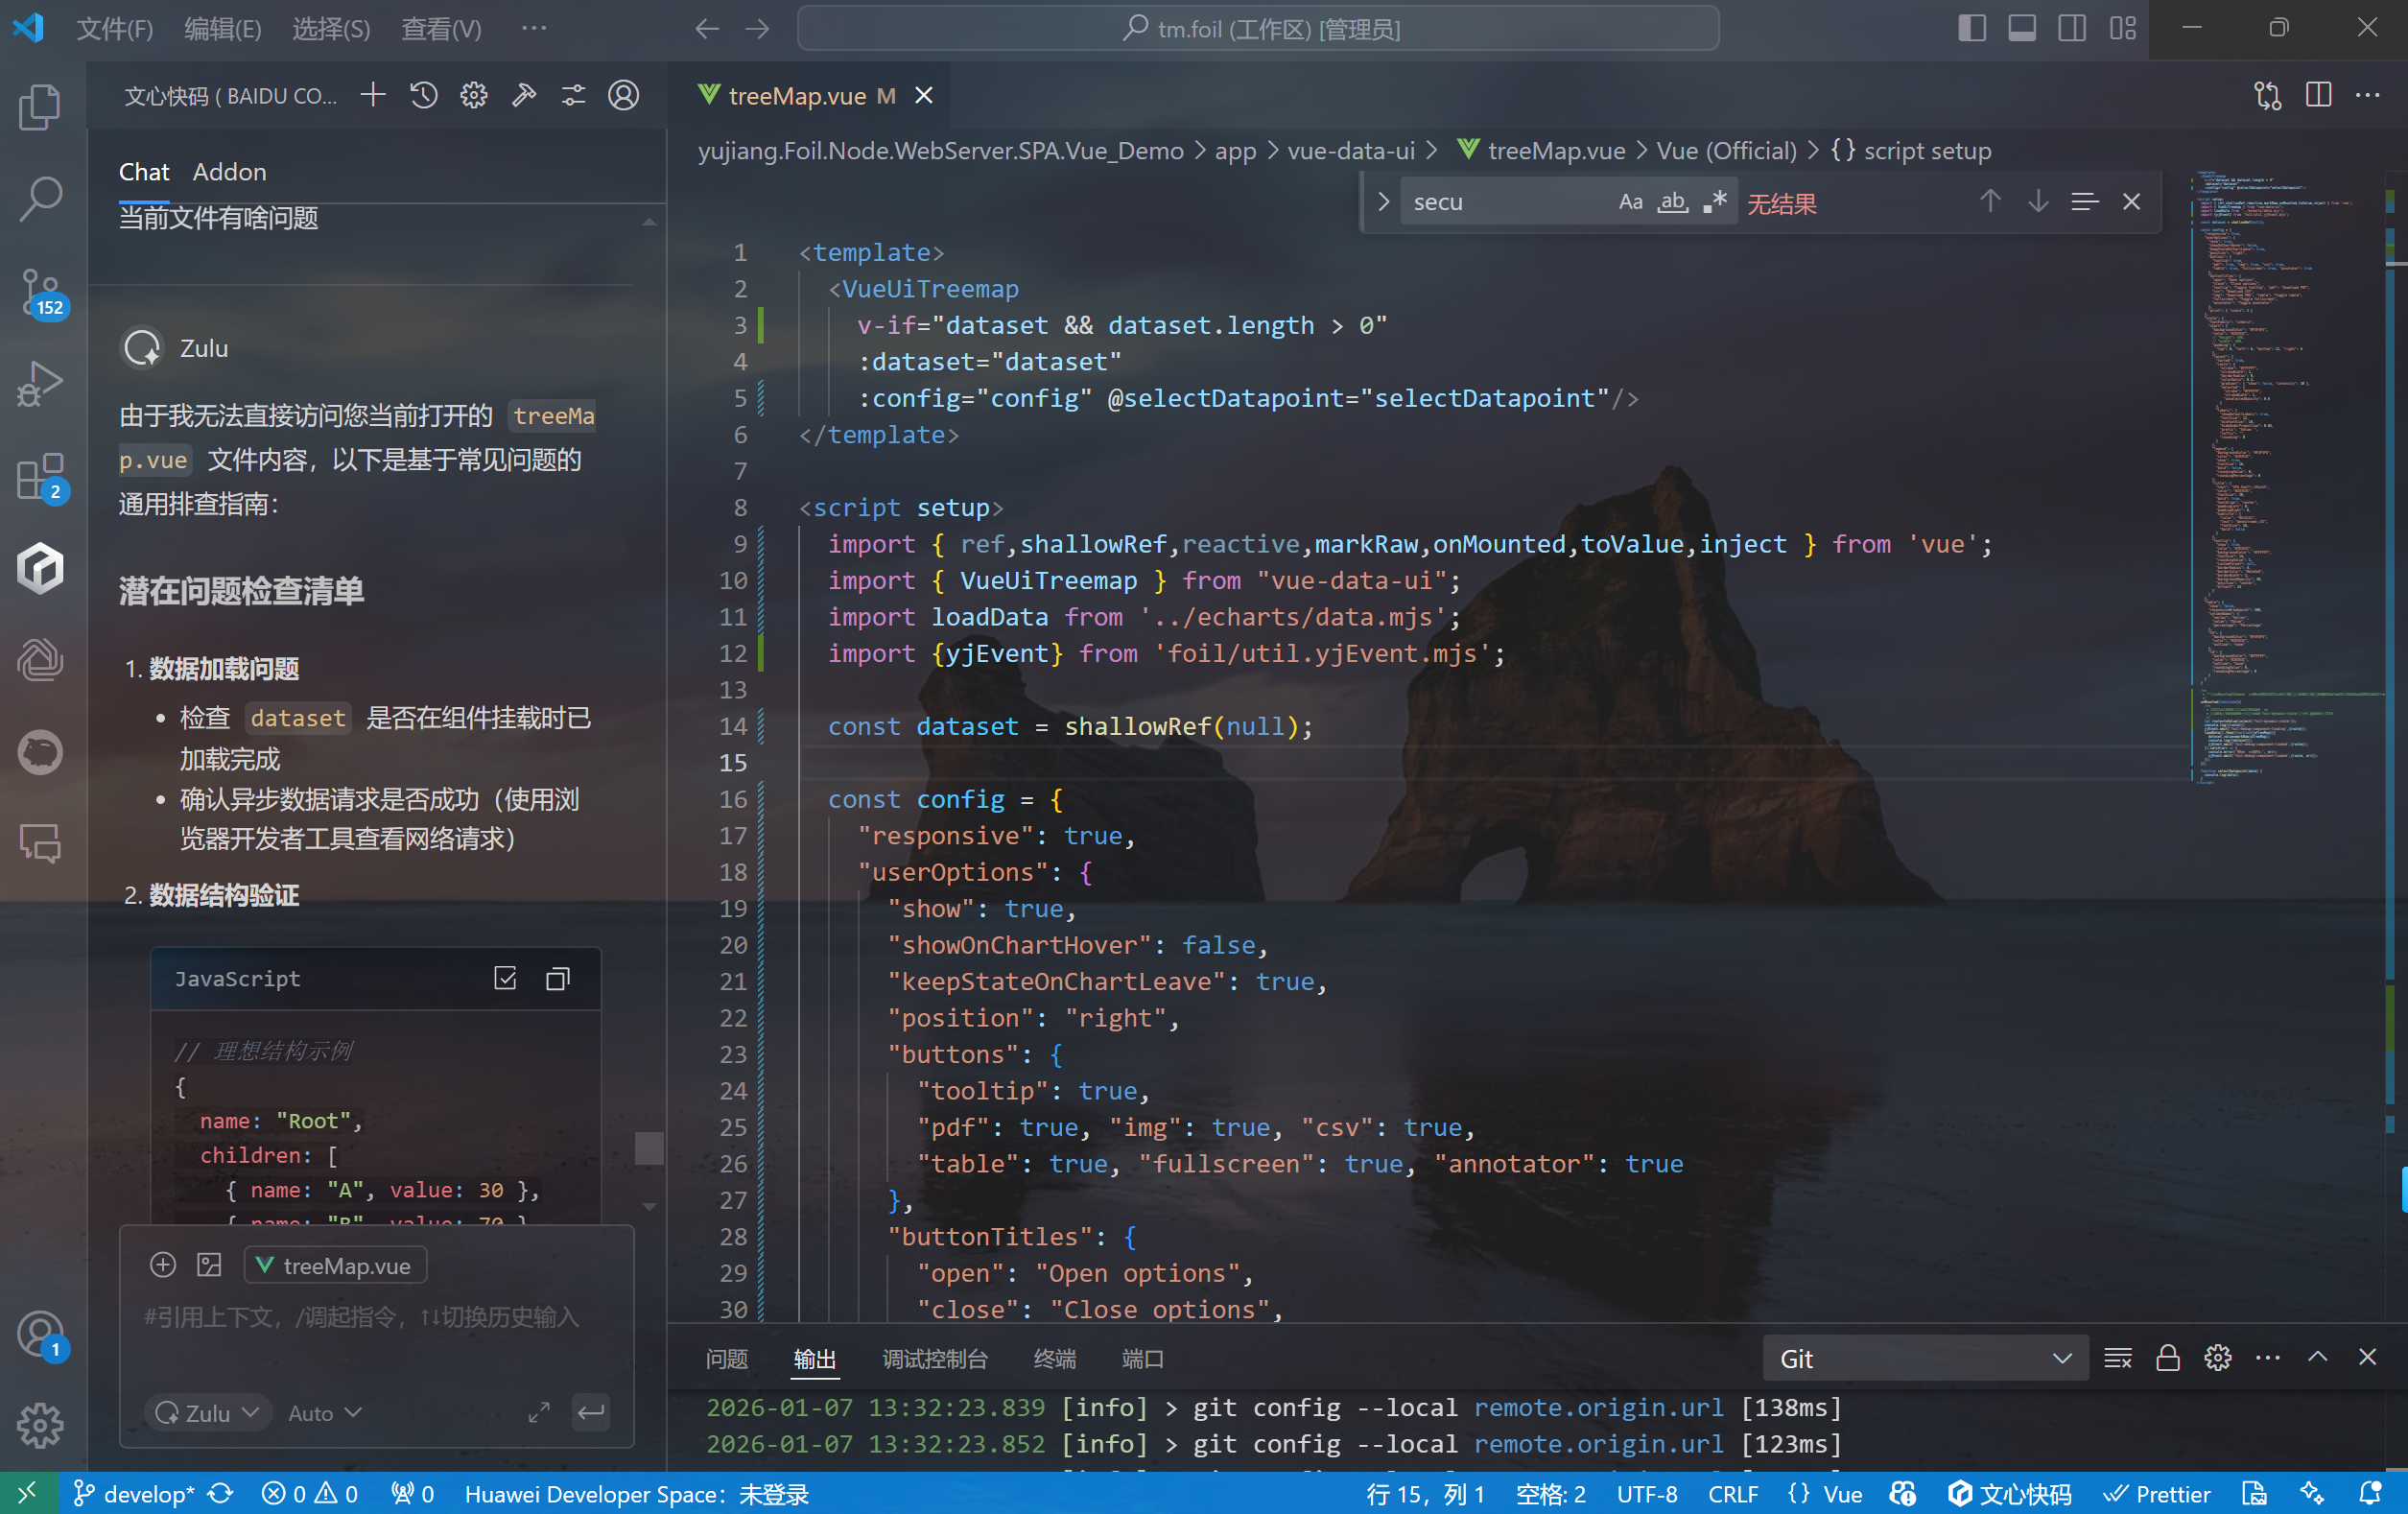Toggle regular expression search in find widget
Screen dimensions: 2408x1514
1714,202
